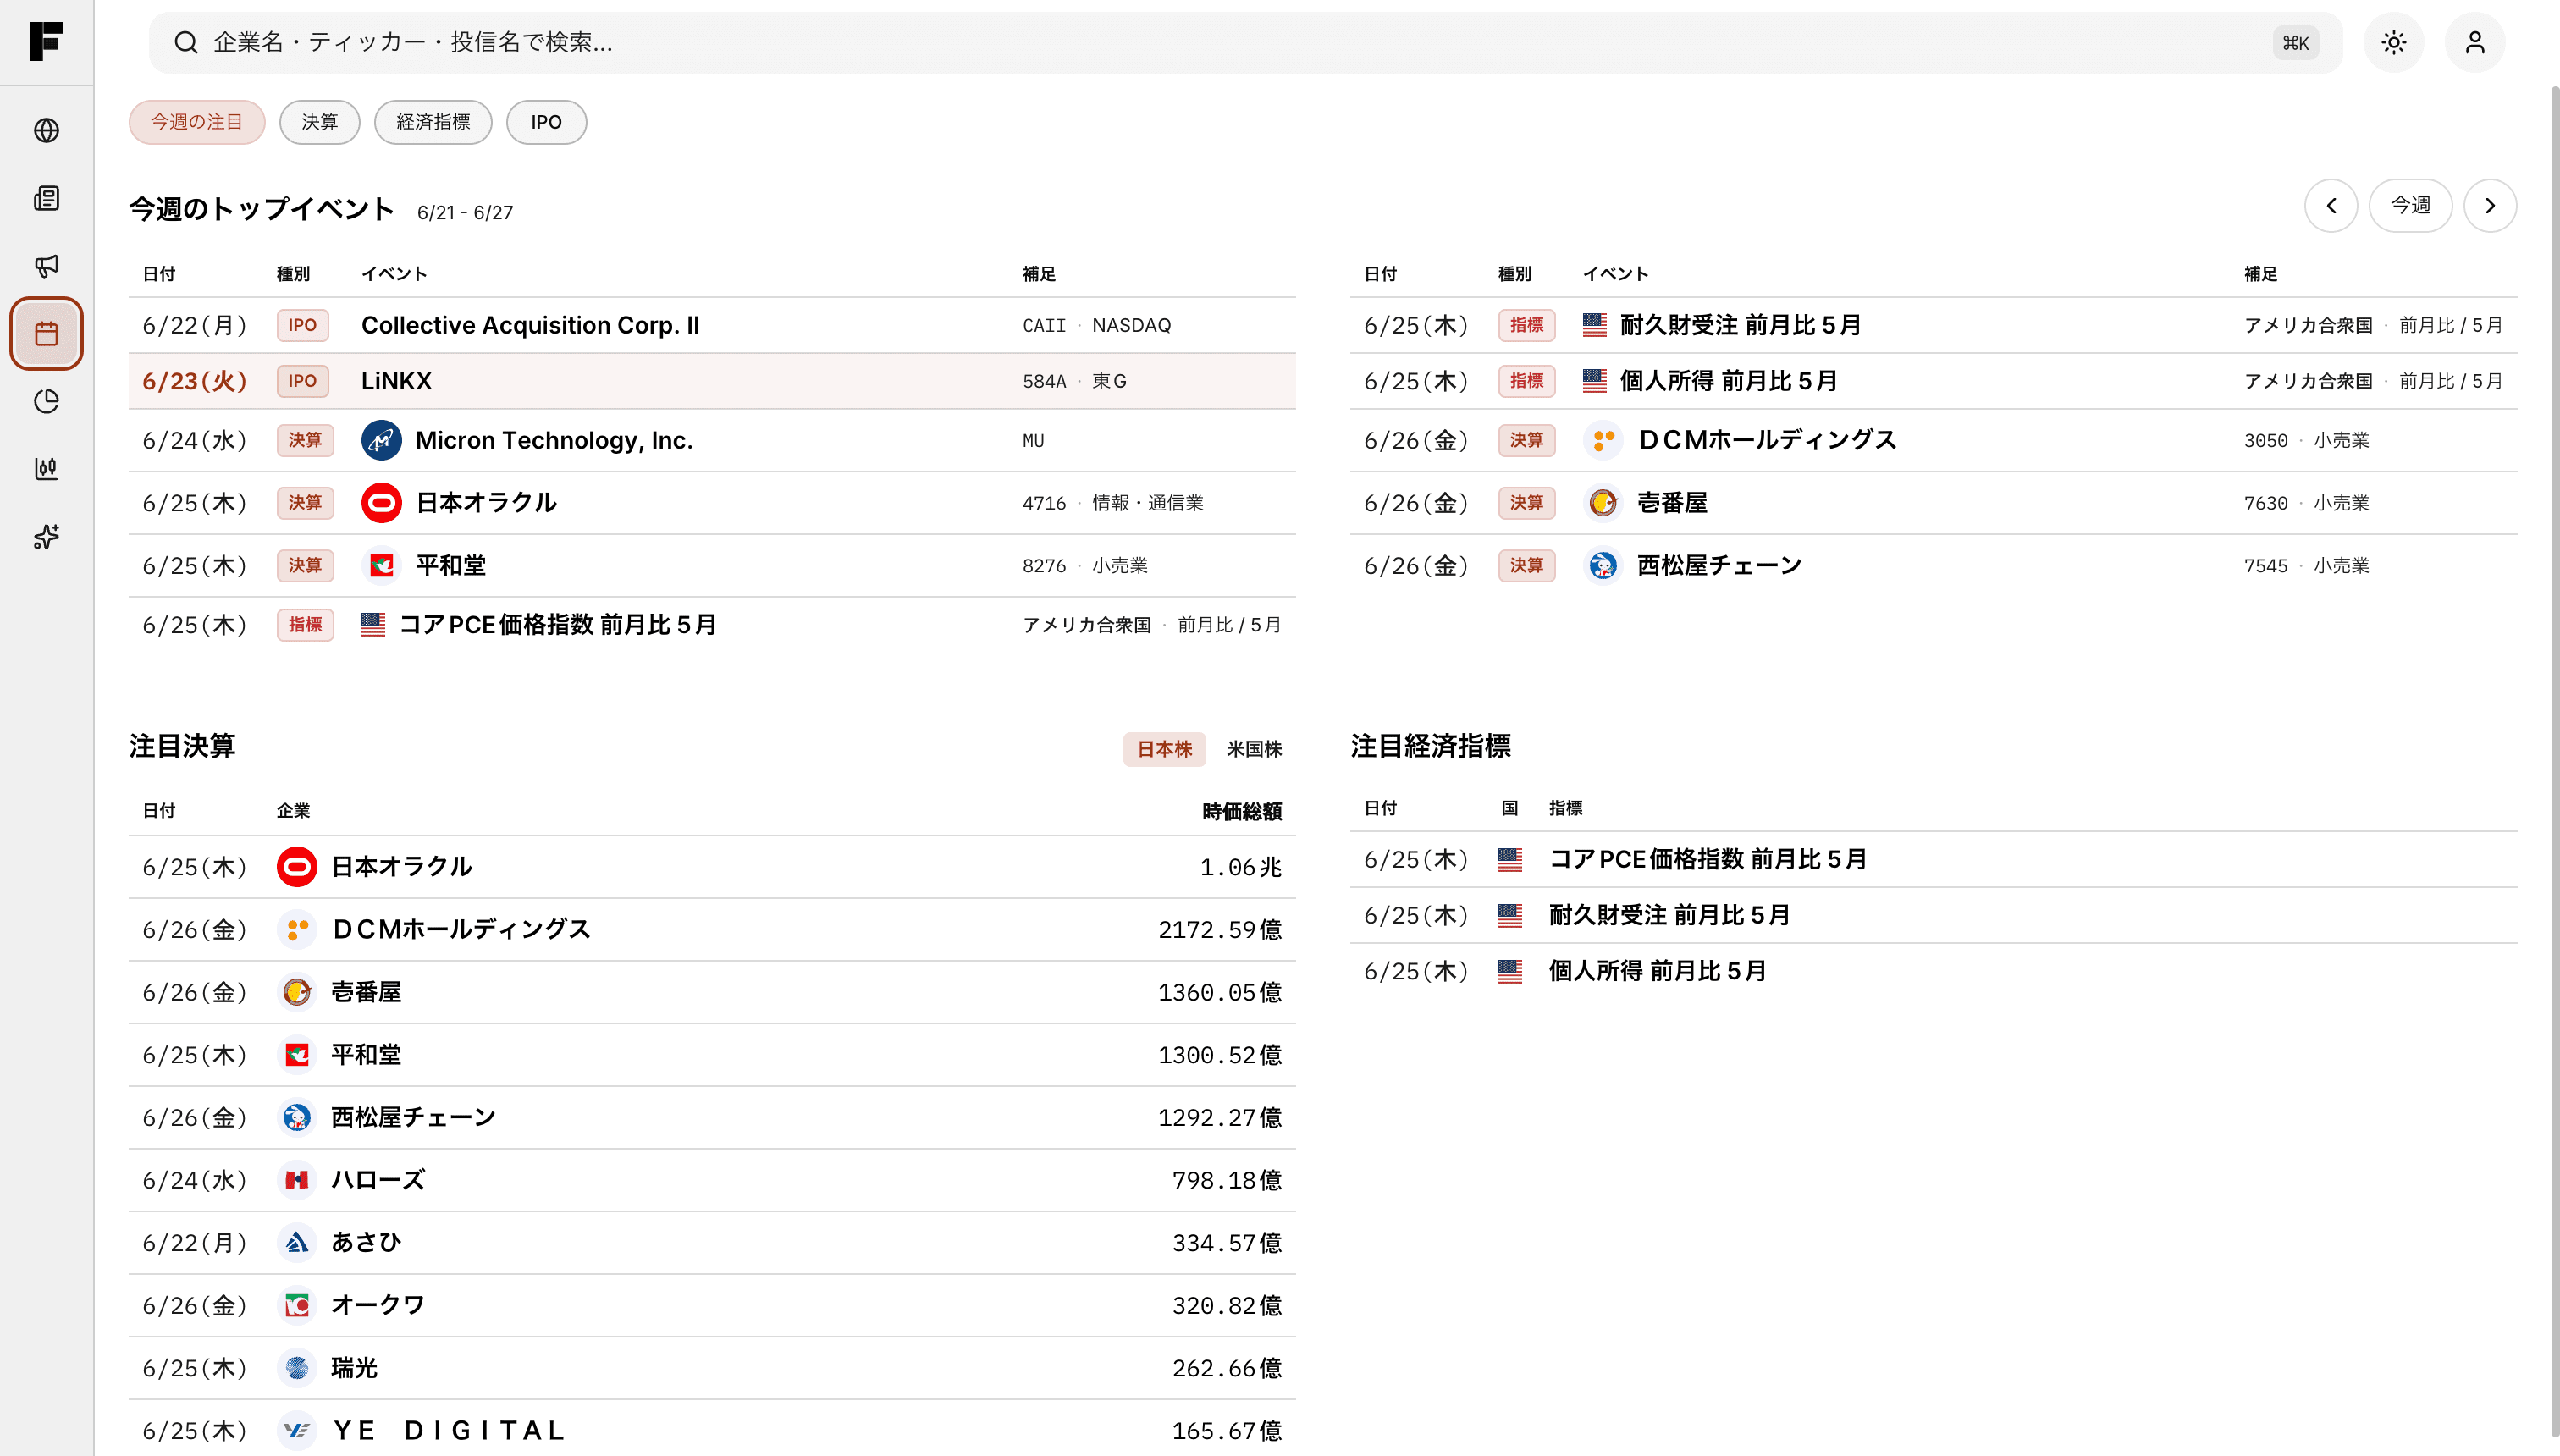
Task: Open the candlestick chart sidebar icon
Action: tap(46, 468)
